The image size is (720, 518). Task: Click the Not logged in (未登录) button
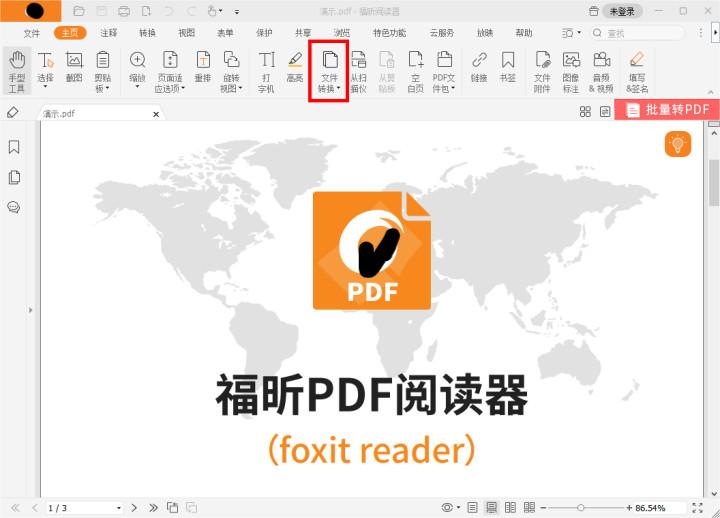pyautogui.click(x=622, y=11)
